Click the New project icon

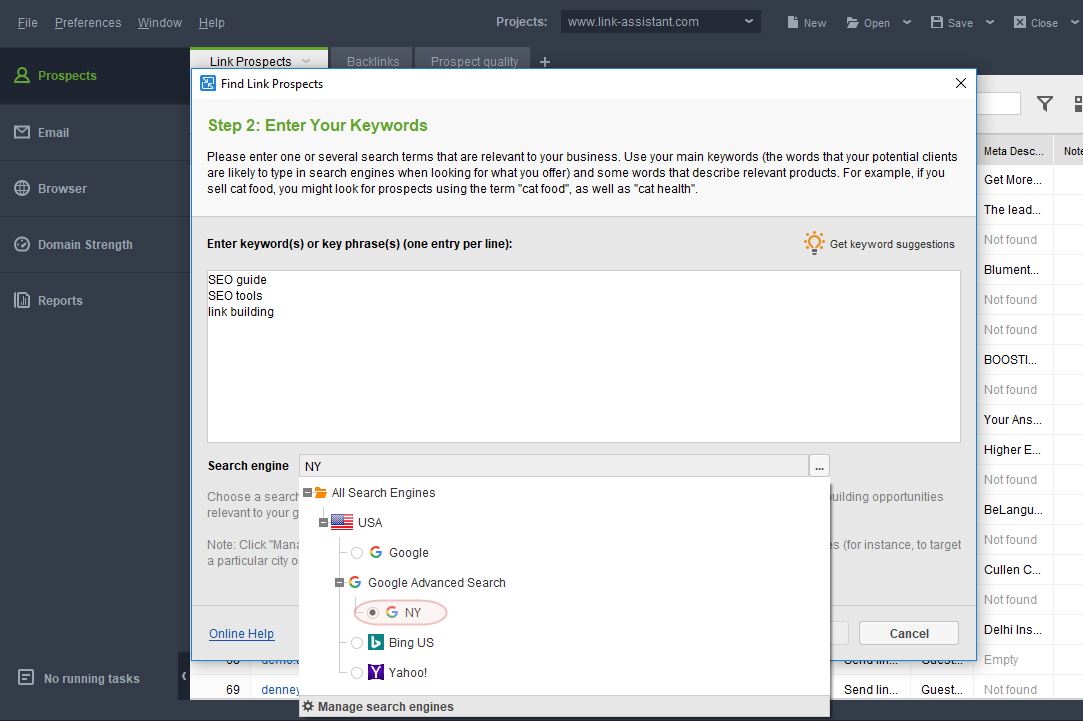793,22
